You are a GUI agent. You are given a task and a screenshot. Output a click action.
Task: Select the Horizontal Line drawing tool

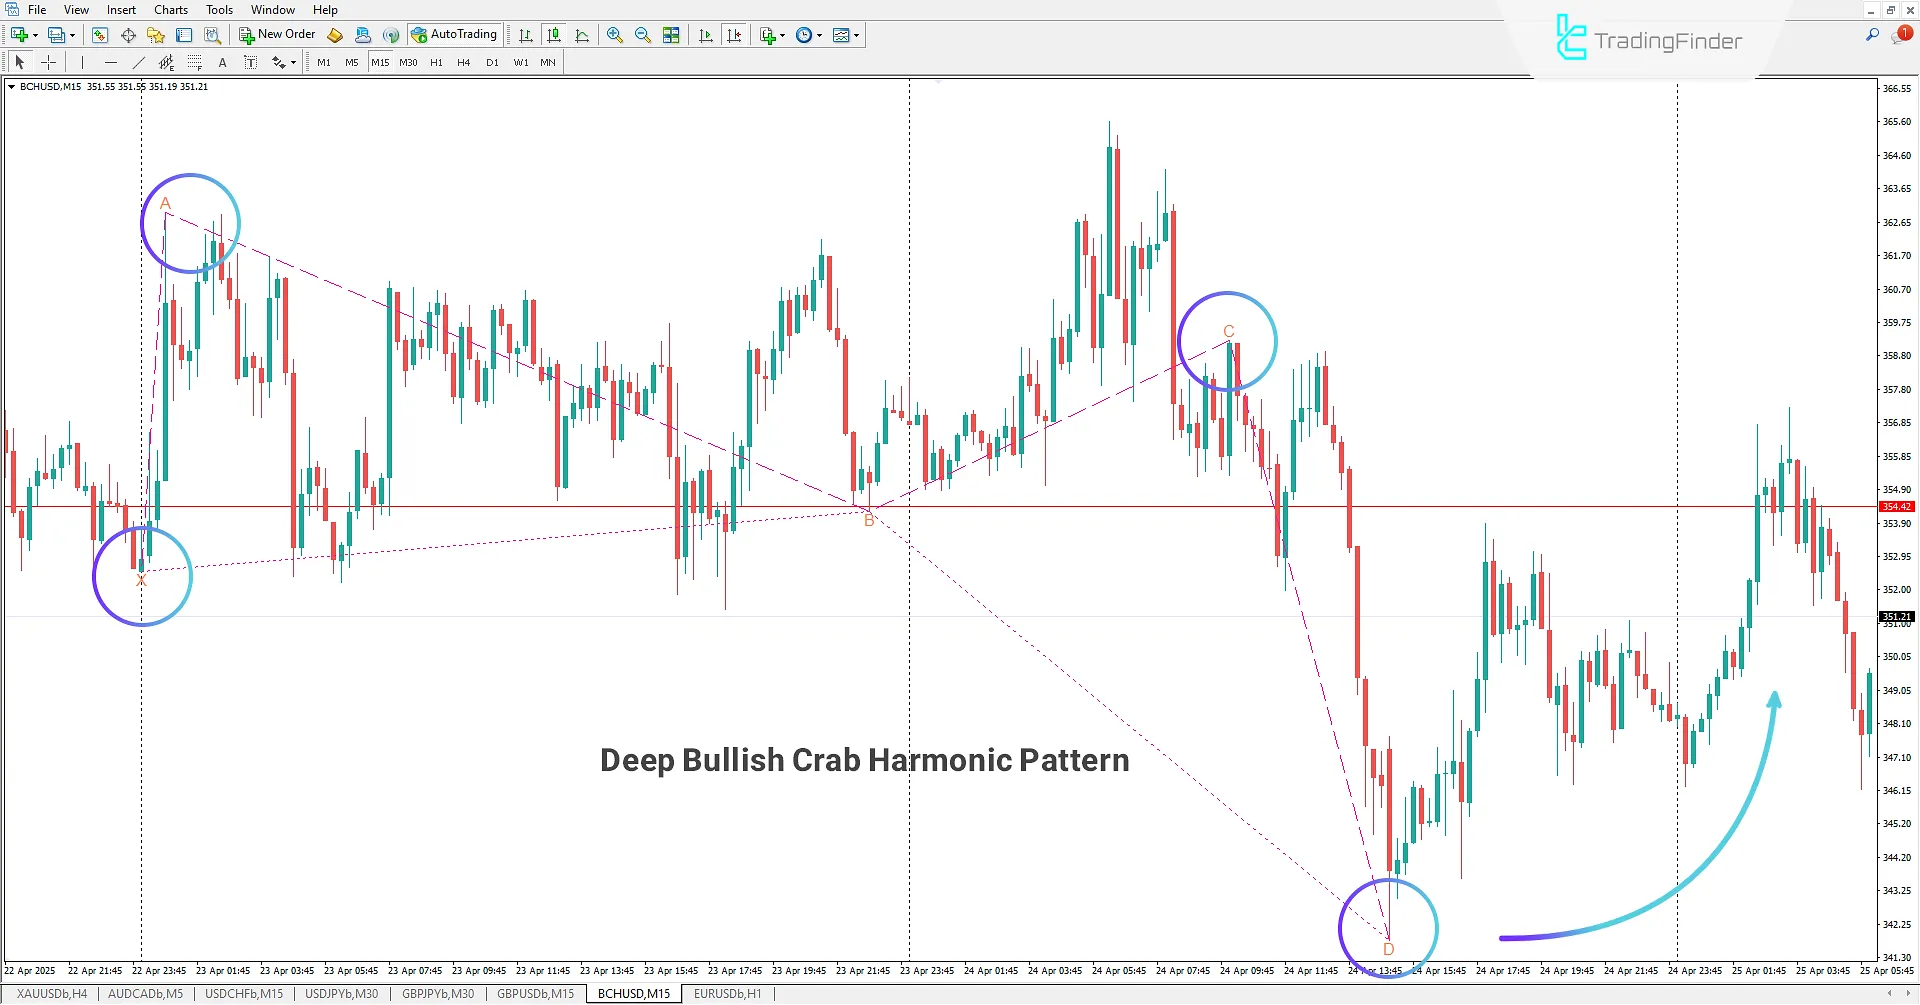click(x=111, y=61)
